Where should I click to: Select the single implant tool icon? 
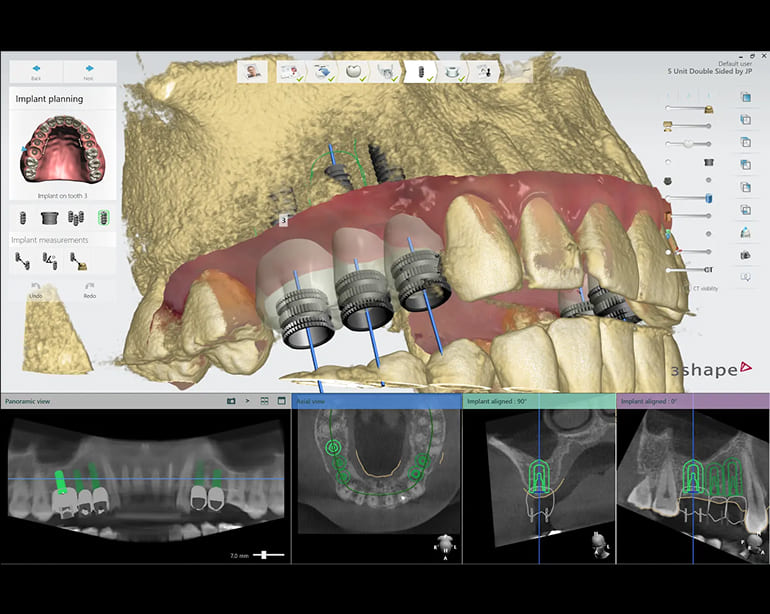point(22,217)
